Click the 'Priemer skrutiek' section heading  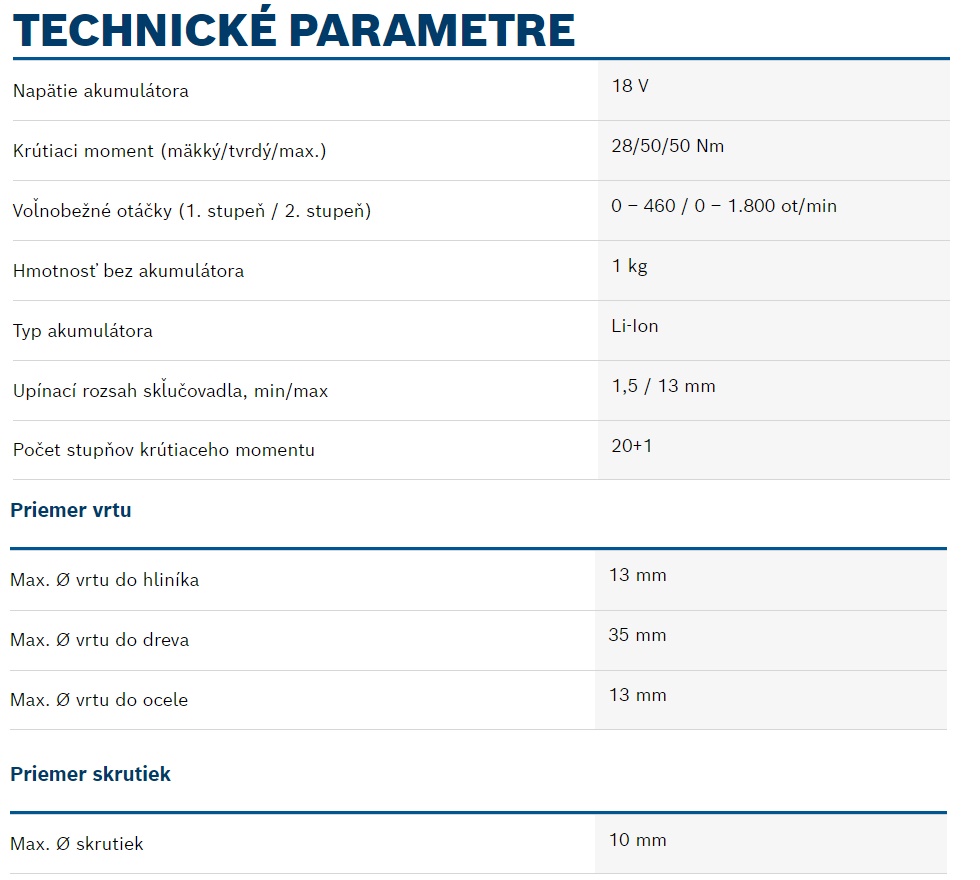coord(90,774)
